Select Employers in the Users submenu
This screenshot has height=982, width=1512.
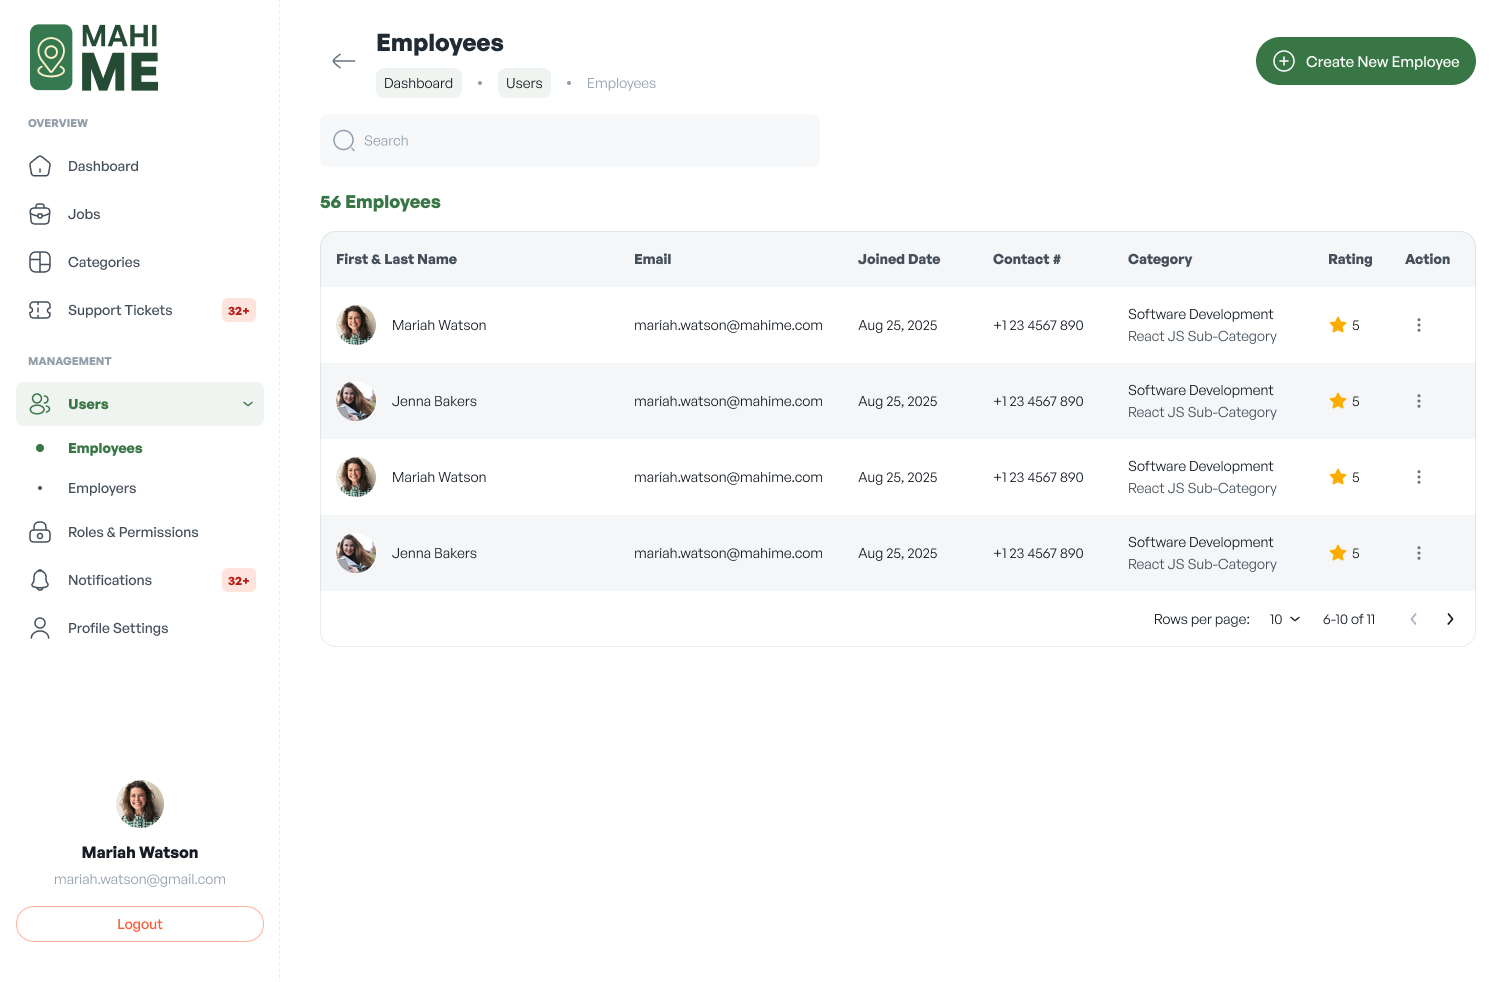pyautogui.click(x=102, y=488)
